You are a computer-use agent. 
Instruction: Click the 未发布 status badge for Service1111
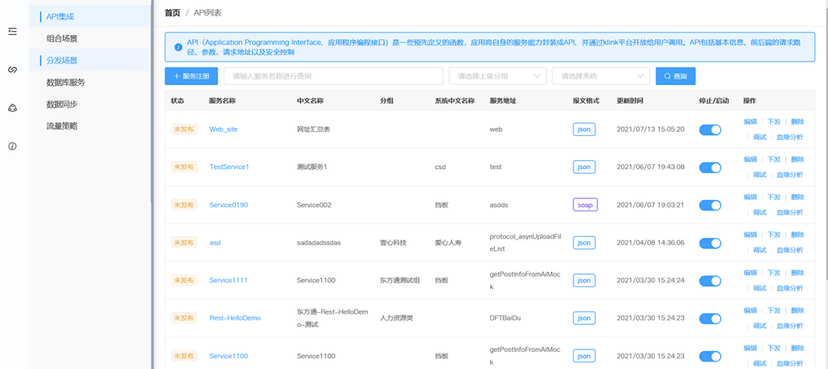point(184,280)
